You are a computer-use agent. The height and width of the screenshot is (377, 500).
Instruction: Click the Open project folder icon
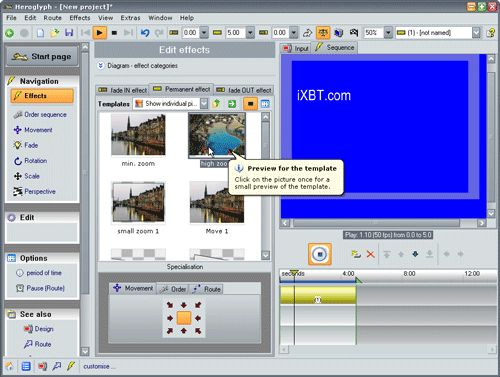tap(55, 33)
